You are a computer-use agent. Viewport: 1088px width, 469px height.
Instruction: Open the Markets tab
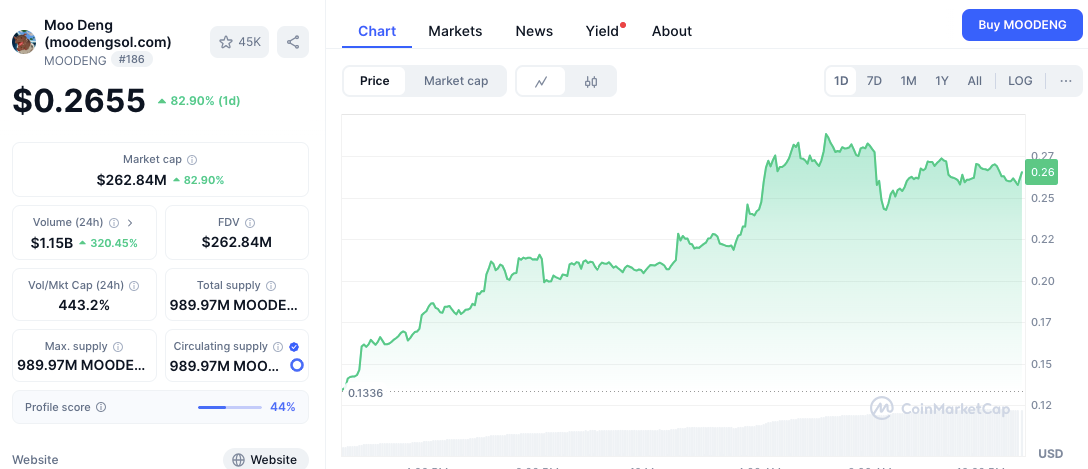pyautogui.click(x=455, y=31)
